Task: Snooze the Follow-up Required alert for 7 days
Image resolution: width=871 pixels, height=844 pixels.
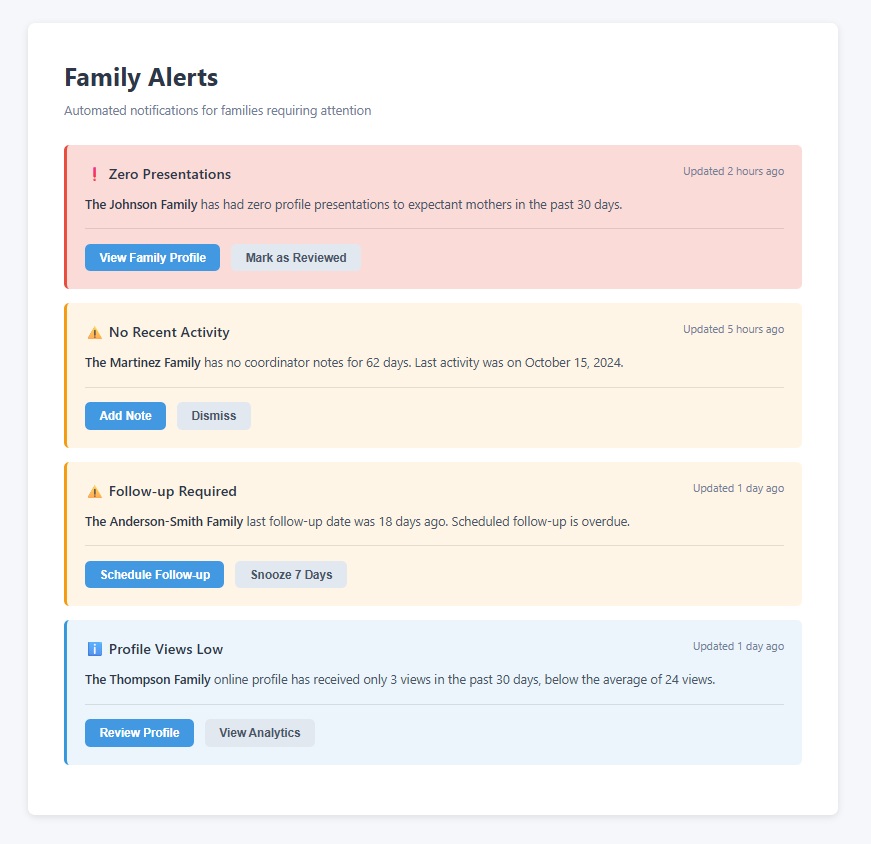Action: pyautogui.click(x=290, y=574)
